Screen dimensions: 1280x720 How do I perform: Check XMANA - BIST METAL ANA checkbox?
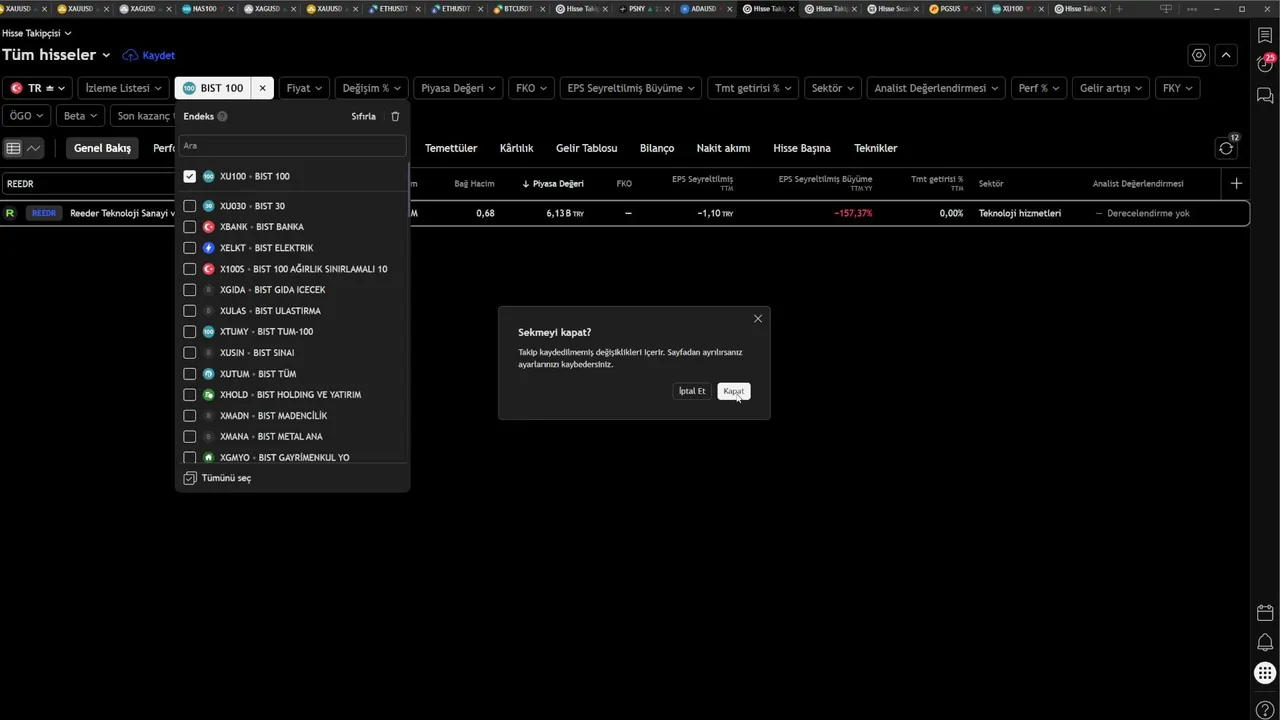click(x=190, y=437)
